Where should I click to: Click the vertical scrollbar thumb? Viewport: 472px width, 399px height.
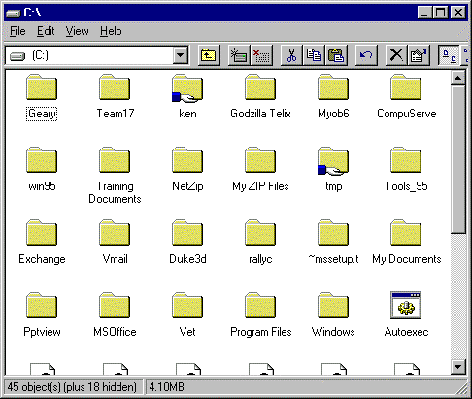458,159
